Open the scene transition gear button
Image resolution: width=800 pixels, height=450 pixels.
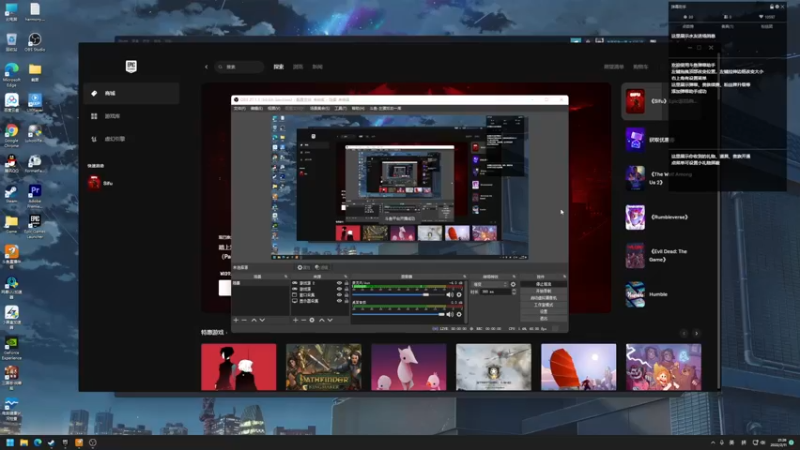[x=513, y=284]
